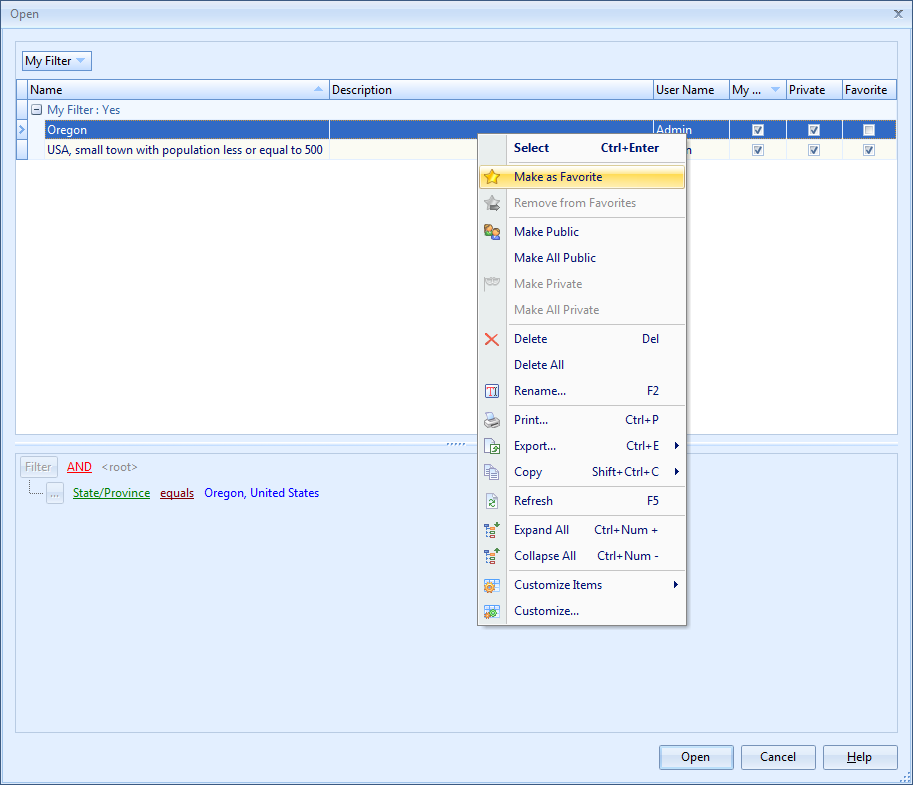This screenshot has width=913, height=785.
Task: Click the Rename text-field icon
Action: click(492, 391)
